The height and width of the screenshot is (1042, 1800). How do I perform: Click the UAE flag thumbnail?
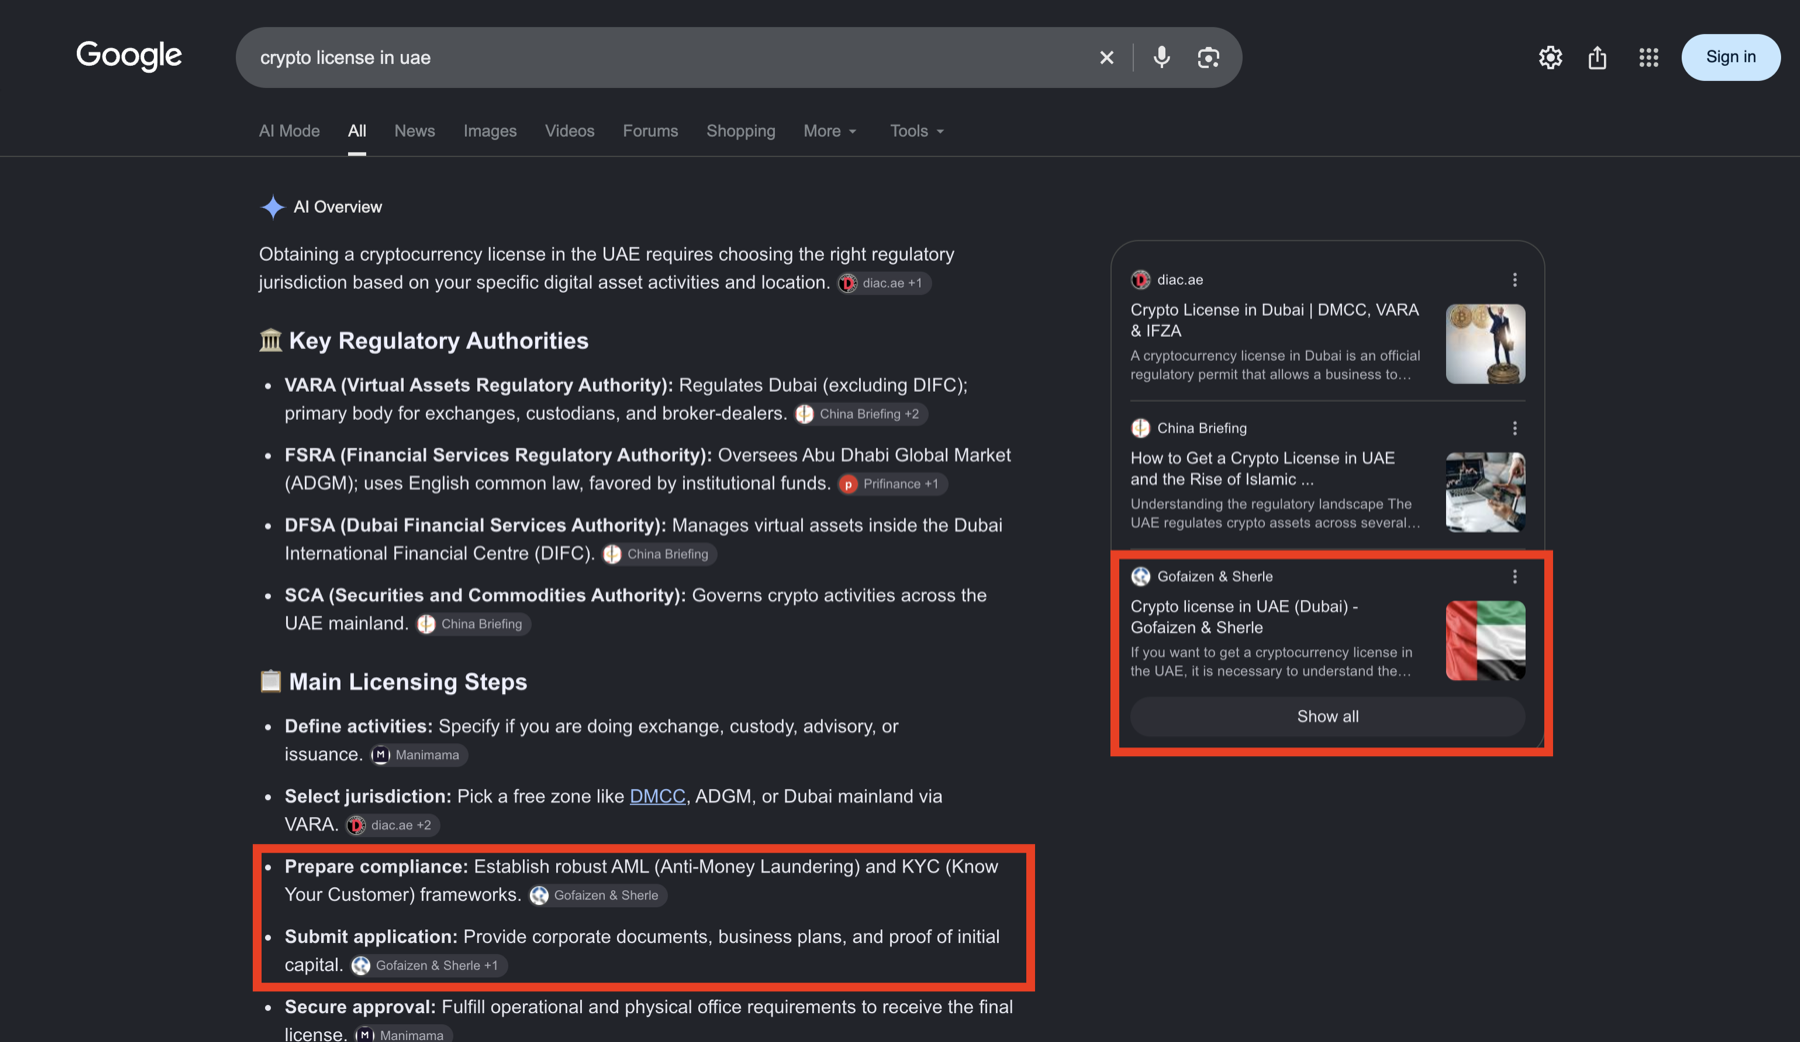pyautogui.click(x=1485, y=640)
